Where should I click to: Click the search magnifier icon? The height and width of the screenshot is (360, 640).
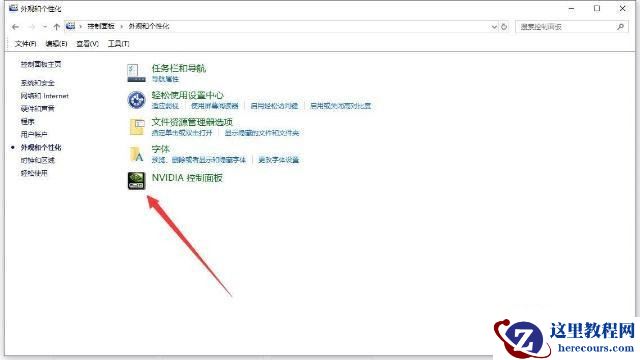(620, 27)
